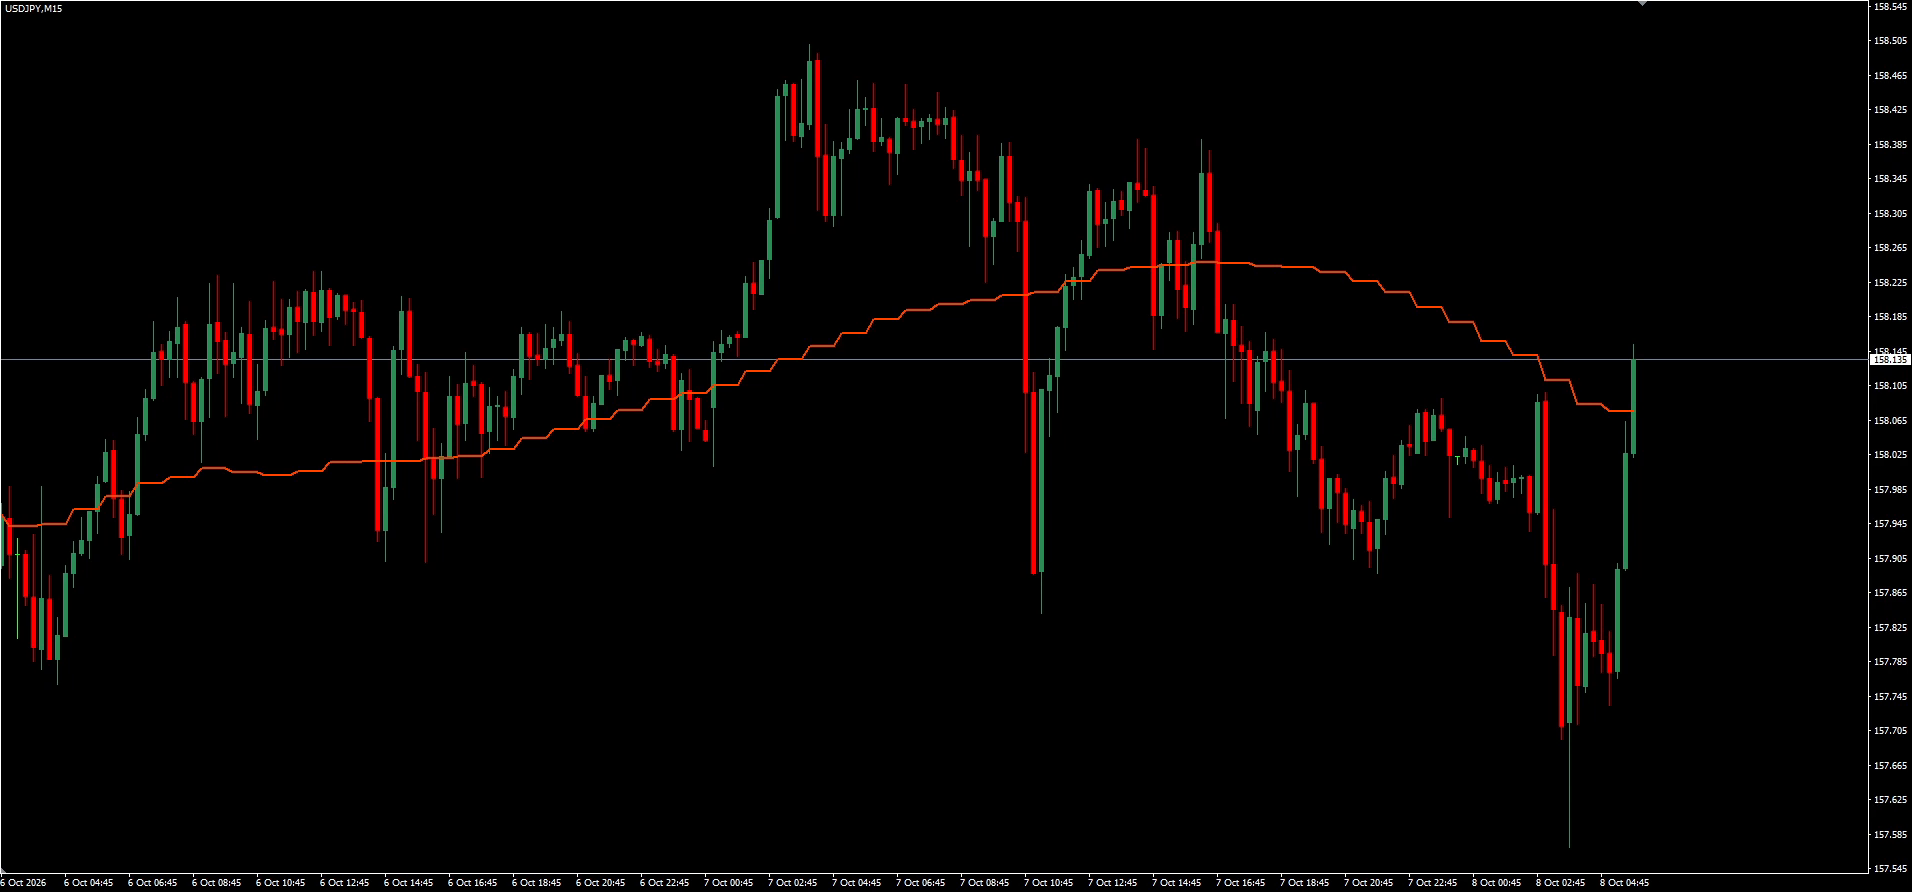Click the 158.425 price scale label

click(x=1888, y=110)
